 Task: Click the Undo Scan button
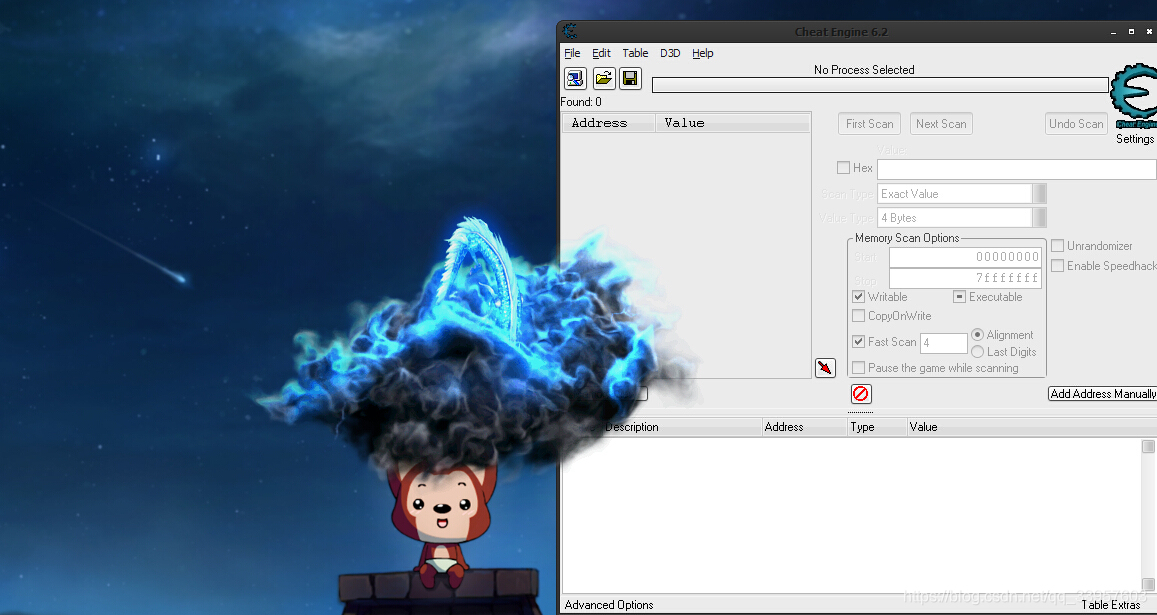click(x=1076, y=124)
